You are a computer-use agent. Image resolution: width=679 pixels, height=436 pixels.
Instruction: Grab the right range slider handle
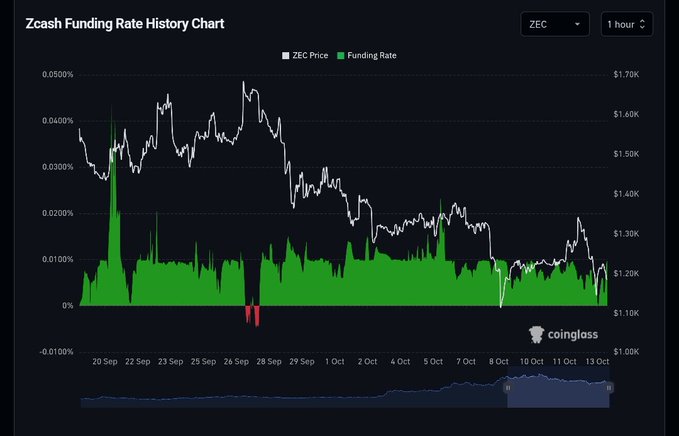[x=609, y=388]
